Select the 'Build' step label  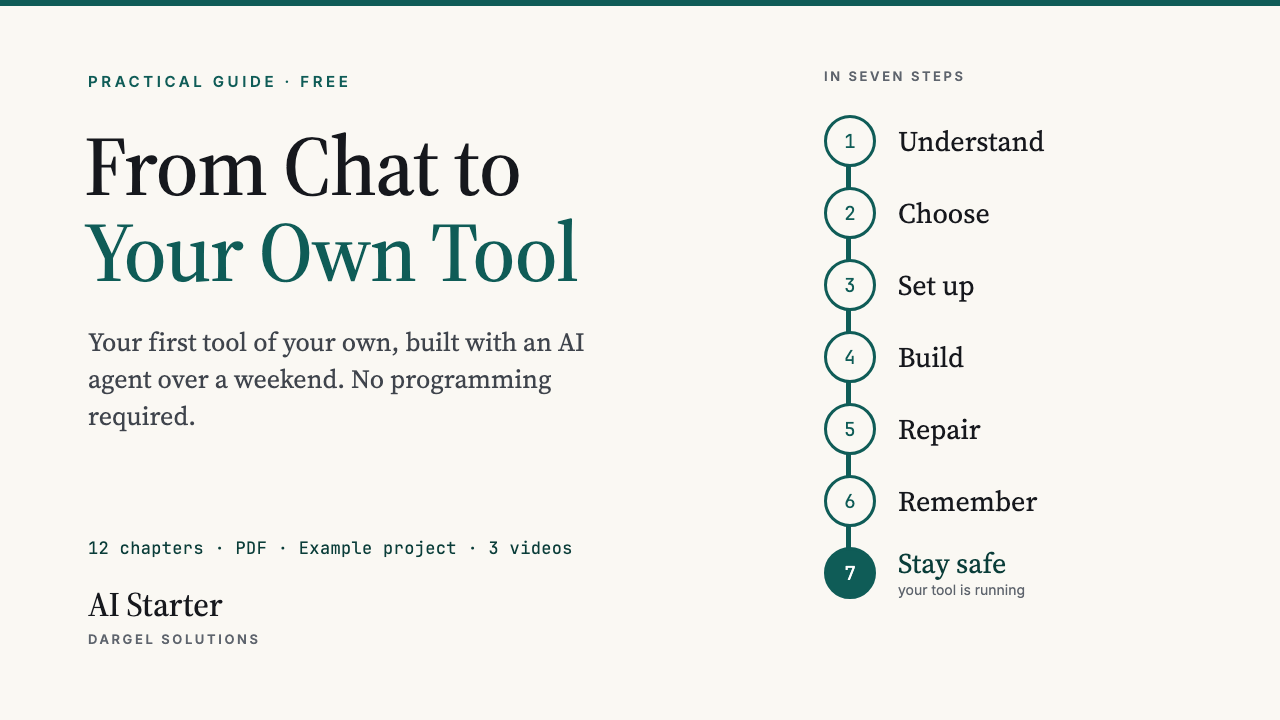pyautogui.click(x=931, y=358)
